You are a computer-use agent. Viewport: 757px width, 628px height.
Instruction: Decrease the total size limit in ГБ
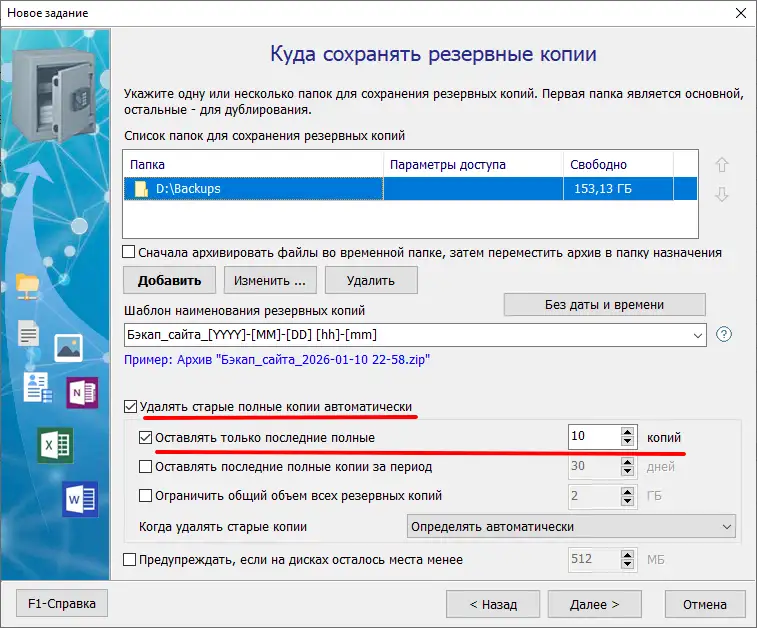(627, 501)
